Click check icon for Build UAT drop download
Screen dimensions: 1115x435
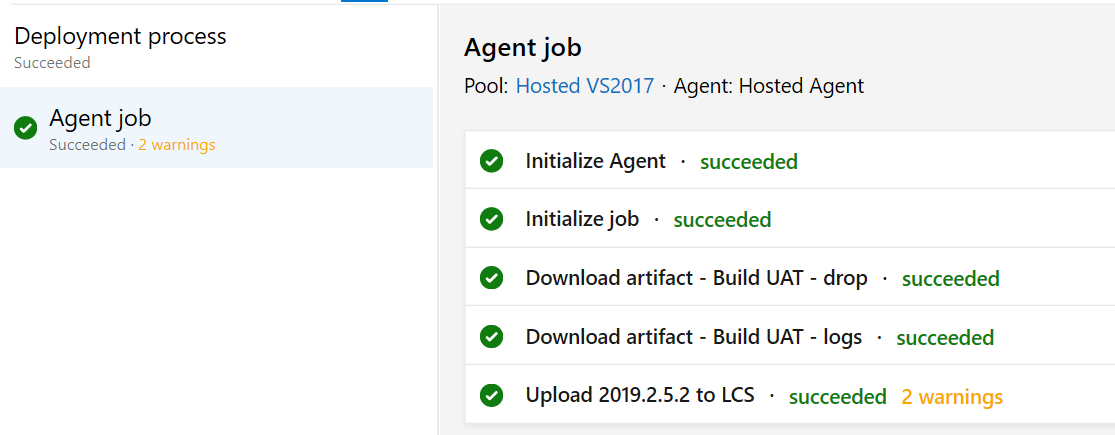coord(491,278)
